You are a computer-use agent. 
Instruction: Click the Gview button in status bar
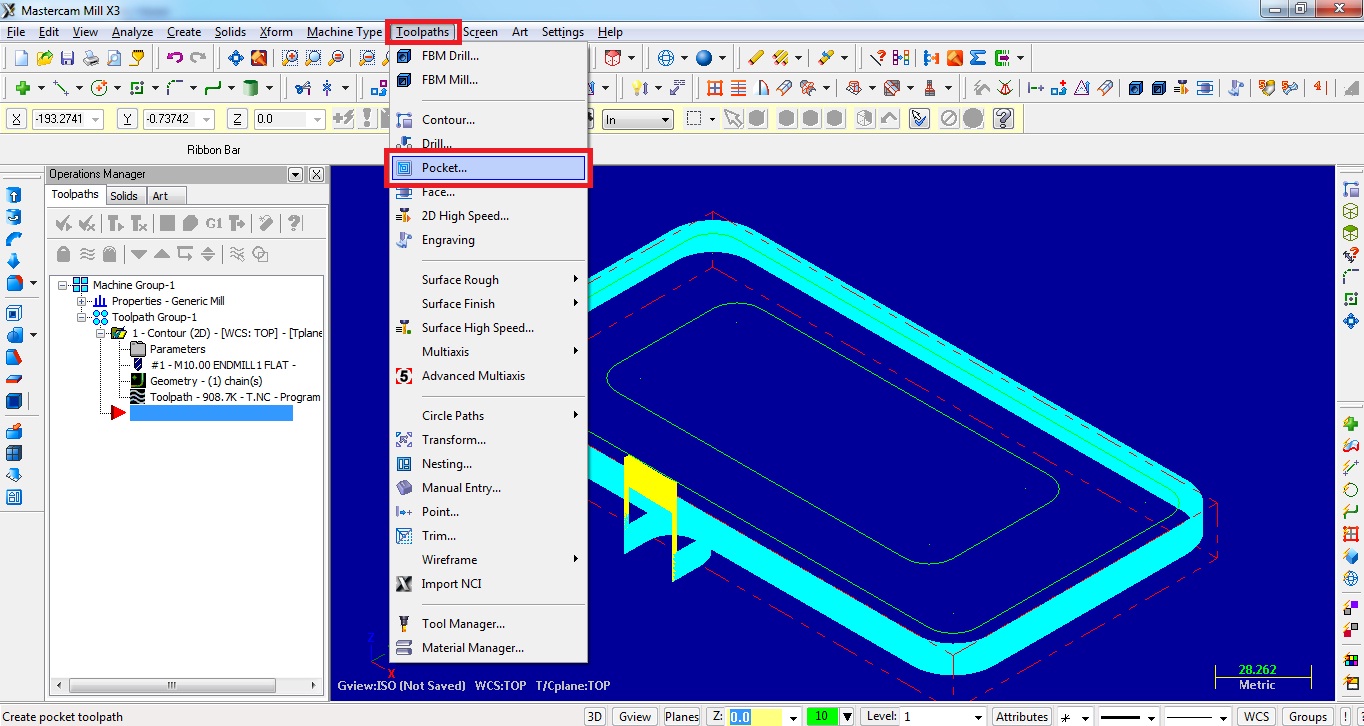click(x=635, y=716)
